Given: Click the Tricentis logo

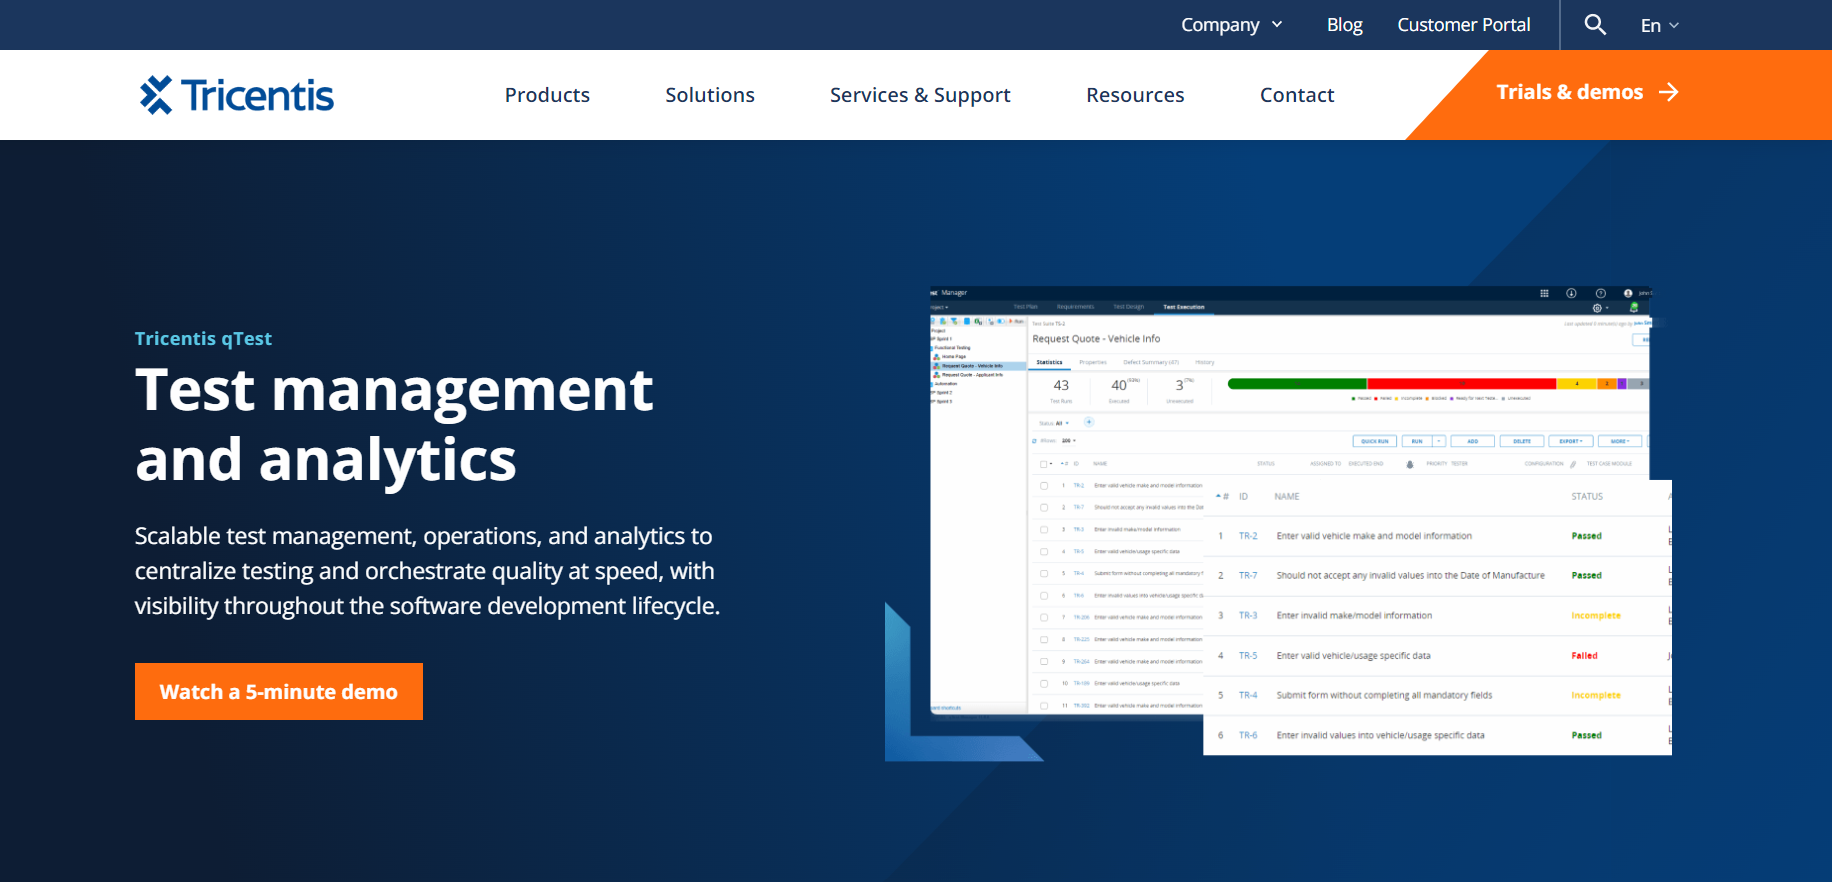Looking at the screenshot, I should pyautogui.click(x=237, y=95).
